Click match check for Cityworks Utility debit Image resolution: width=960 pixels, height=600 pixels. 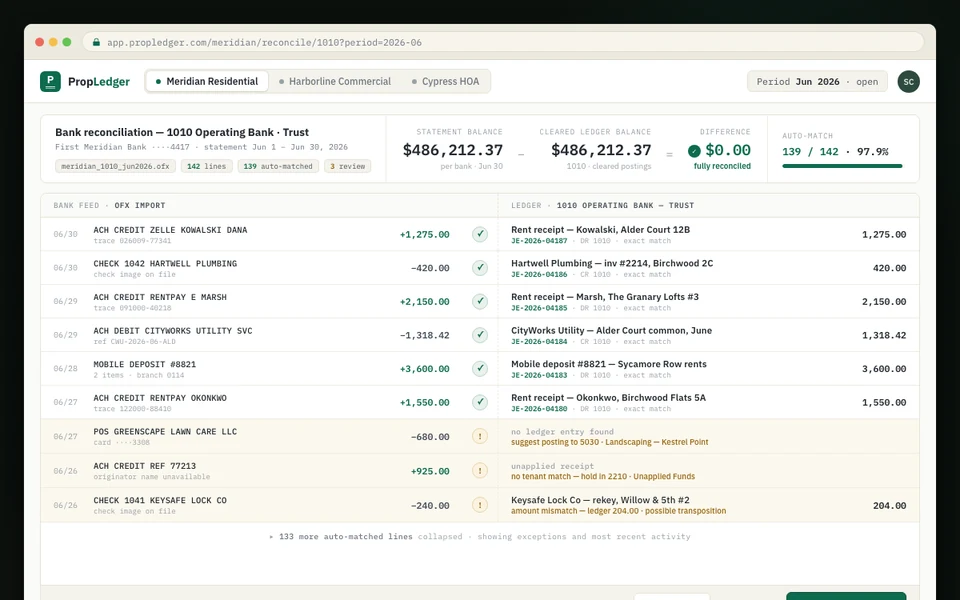click(x=479, y=335)
